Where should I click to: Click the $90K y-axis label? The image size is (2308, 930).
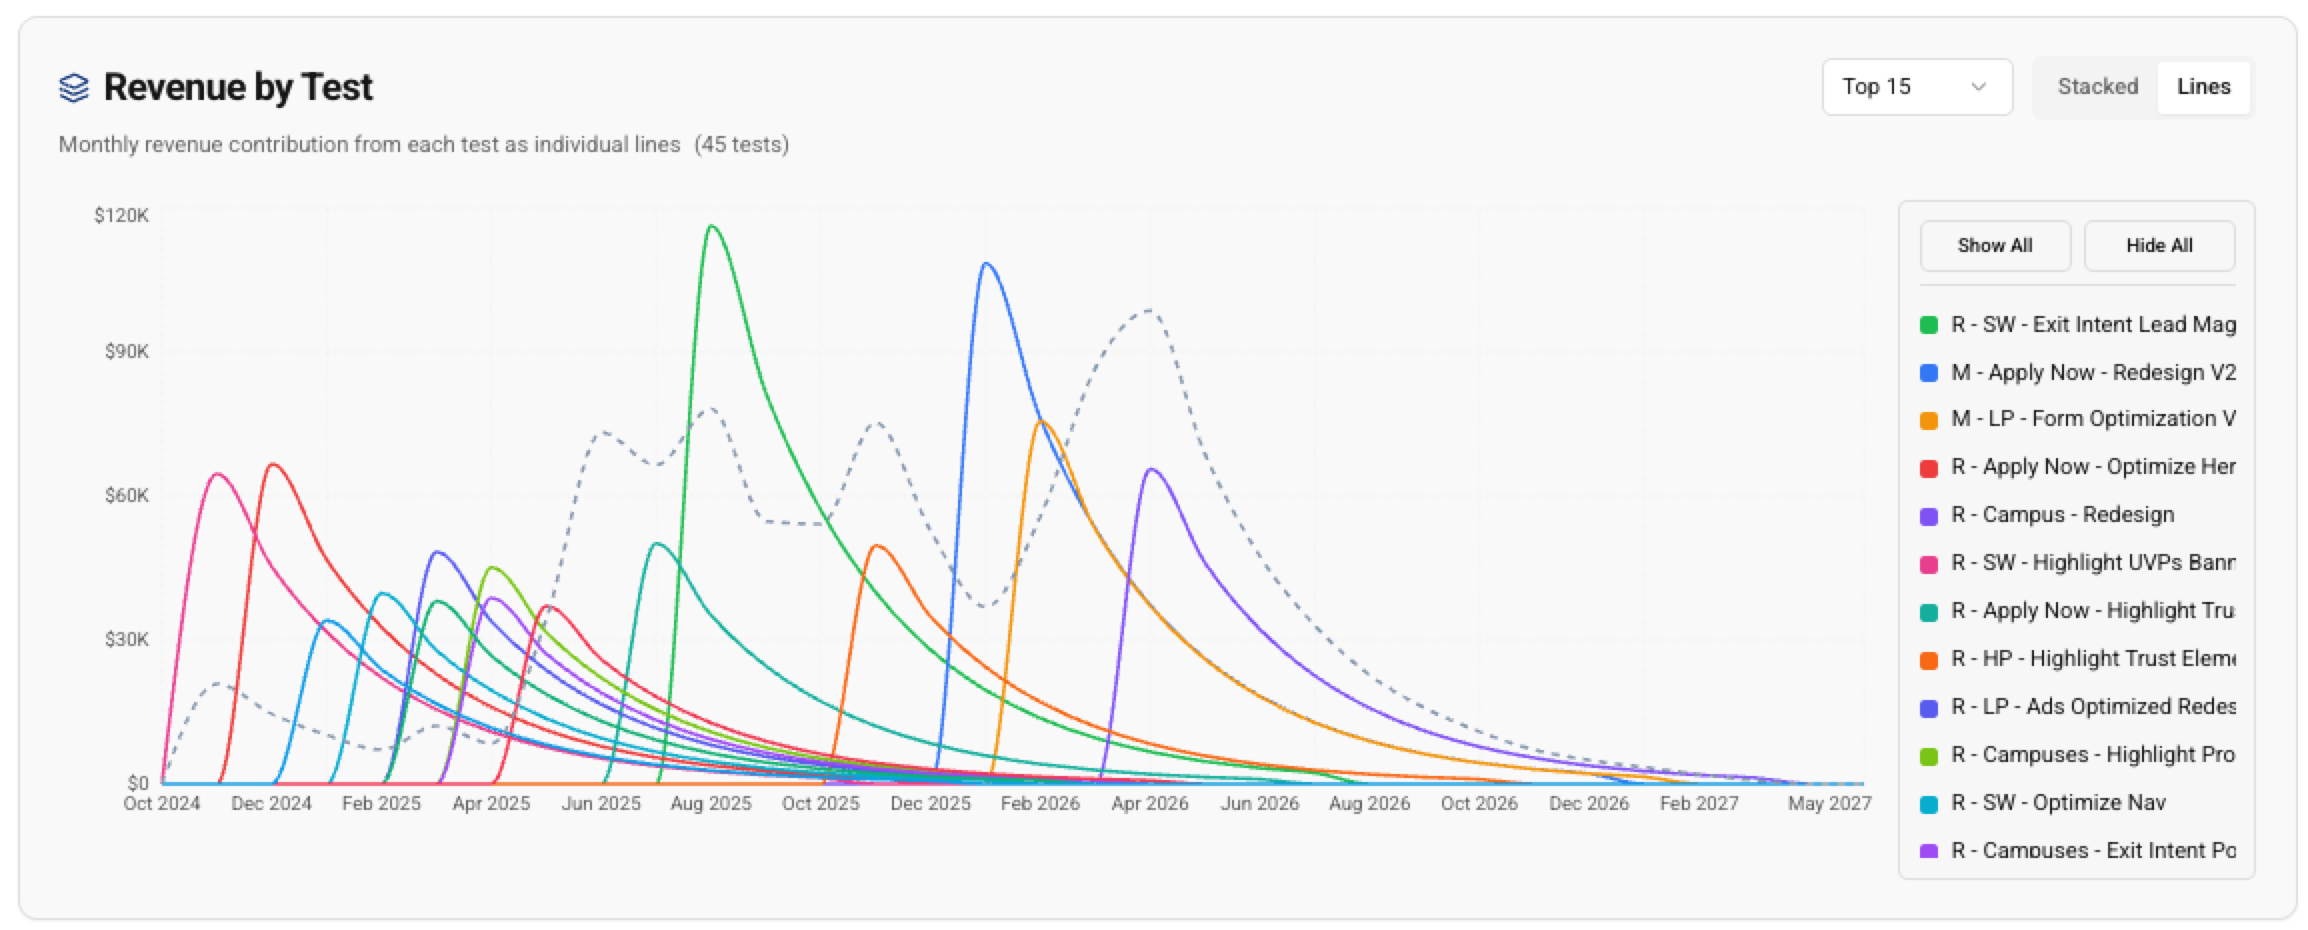(x=126, y=352)
